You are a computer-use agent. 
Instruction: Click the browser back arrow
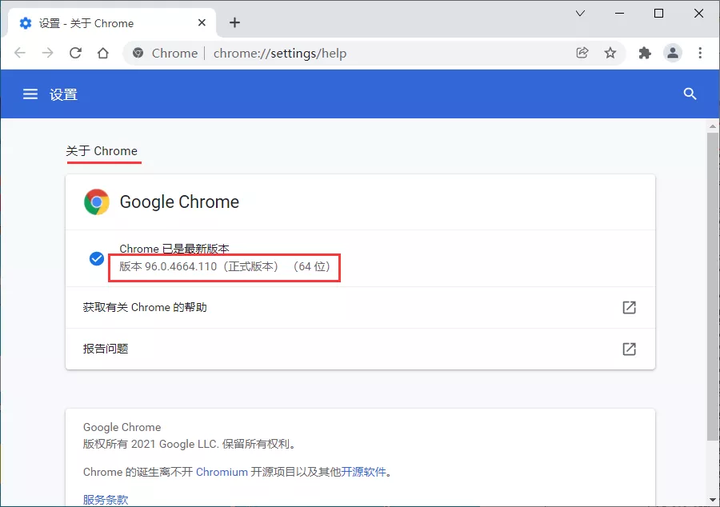pos(20,53)
